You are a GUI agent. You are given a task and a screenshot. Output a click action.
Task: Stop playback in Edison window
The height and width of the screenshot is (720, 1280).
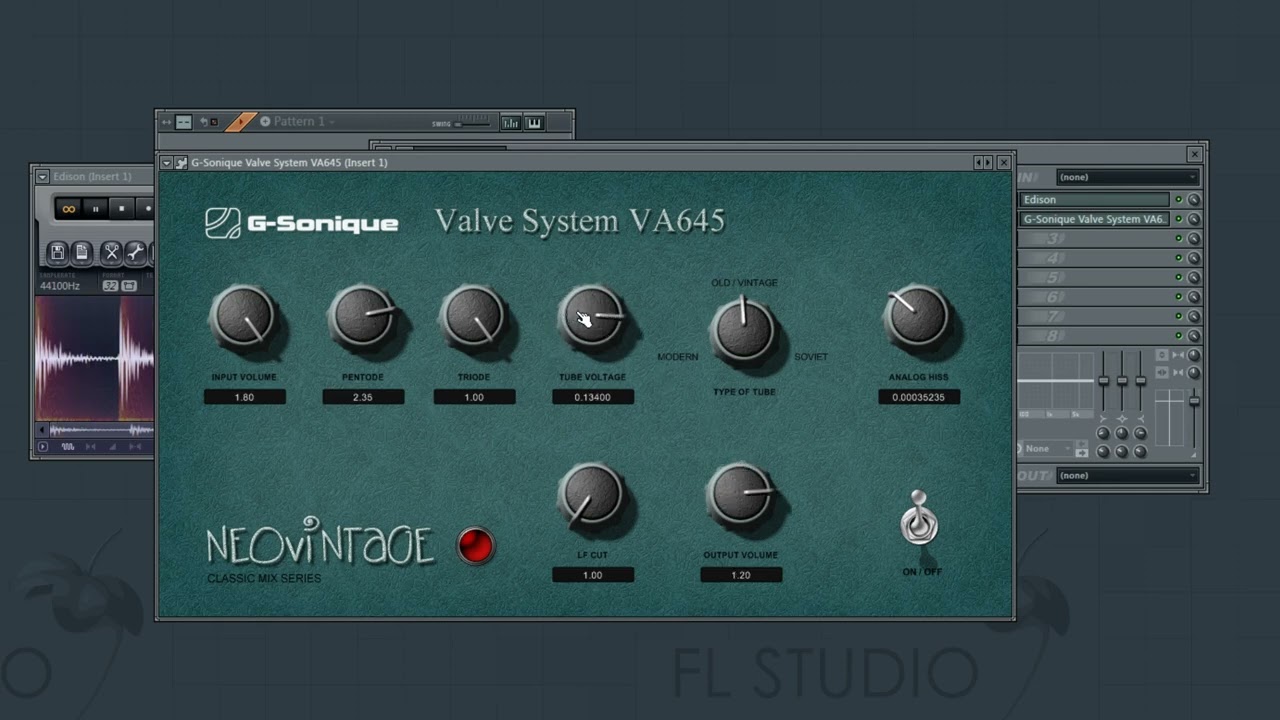(121, 208)
